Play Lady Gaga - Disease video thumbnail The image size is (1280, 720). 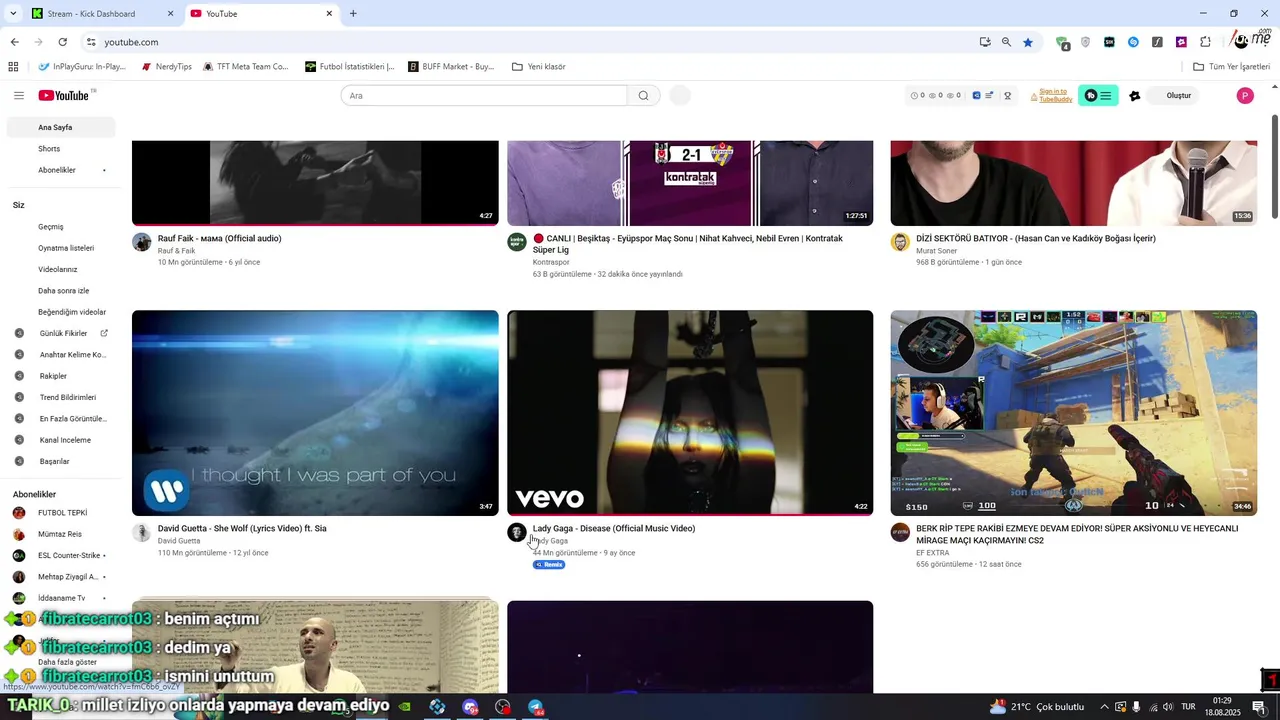point(690,413)
